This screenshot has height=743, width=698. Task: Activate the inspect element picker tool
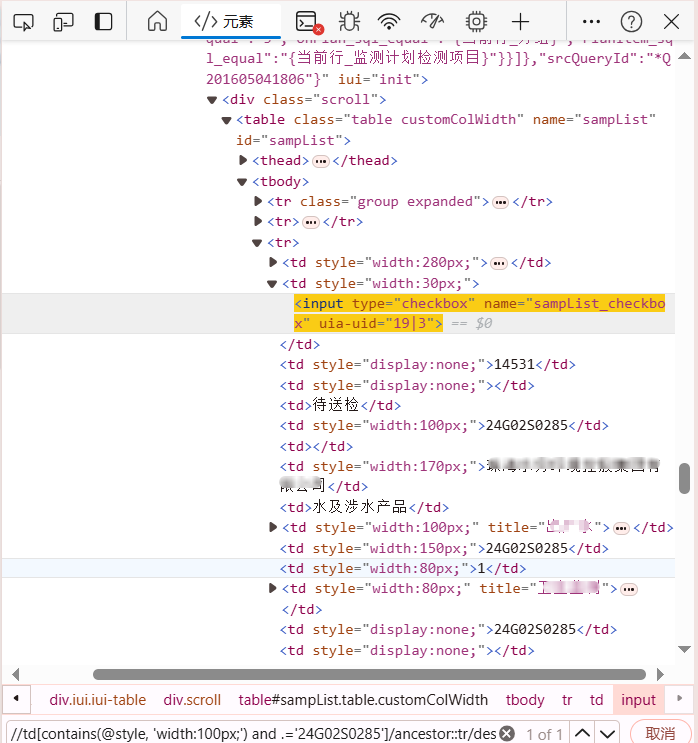click(x=23, y=21)
